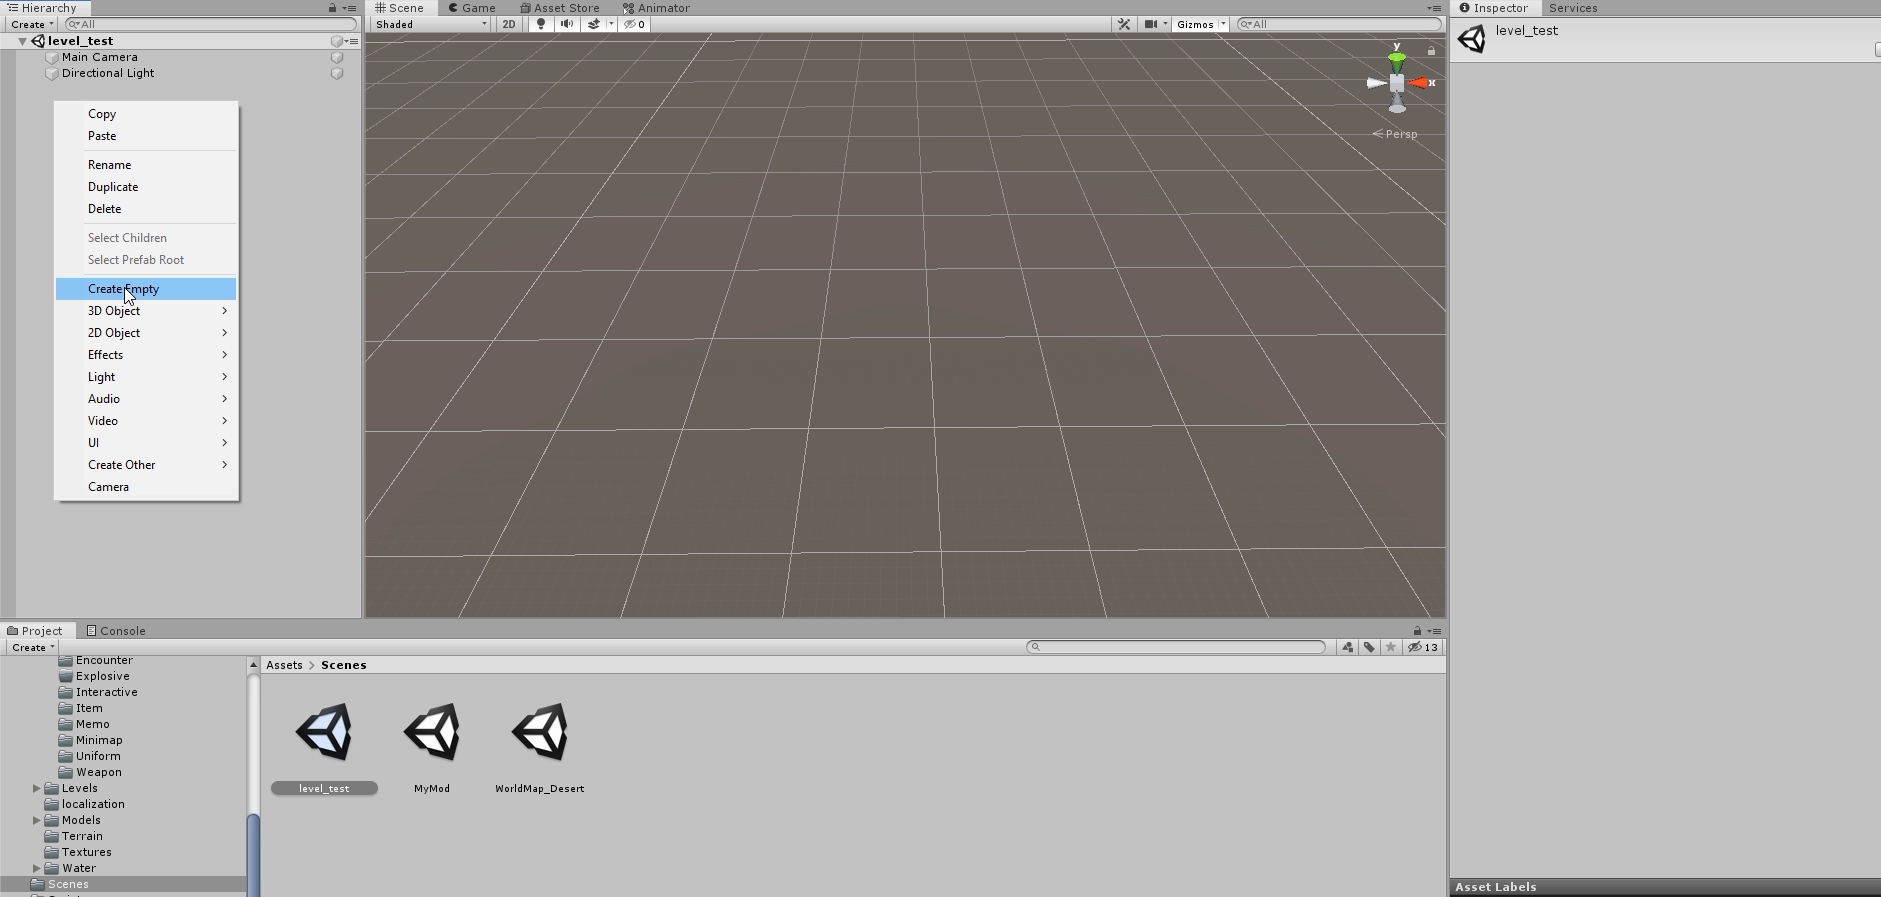1881x897 pixels.
Task: Collapse the level_test scene in Hierarchy
Action: coord(22,41)
